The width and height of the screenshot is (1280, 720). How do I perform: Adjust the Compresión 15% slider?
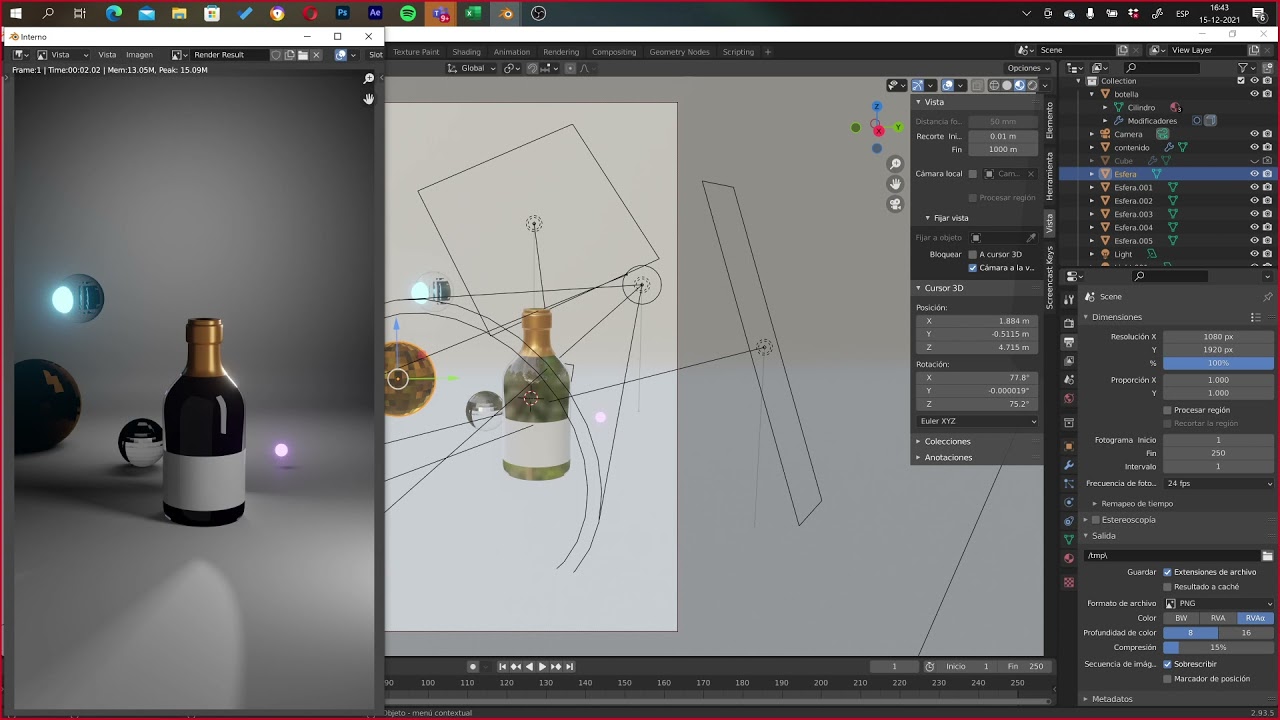coord(1219,648)
